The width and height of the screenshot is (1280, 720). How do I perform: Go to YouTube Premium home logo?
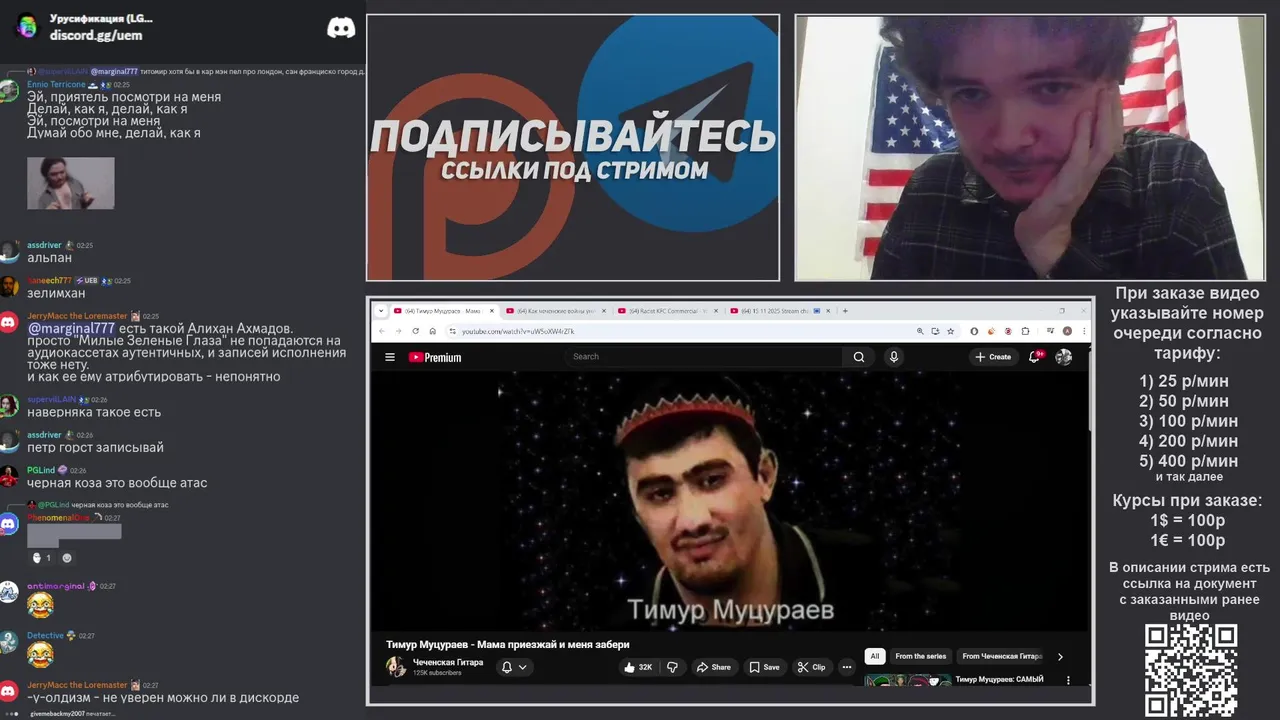[435, 357]
